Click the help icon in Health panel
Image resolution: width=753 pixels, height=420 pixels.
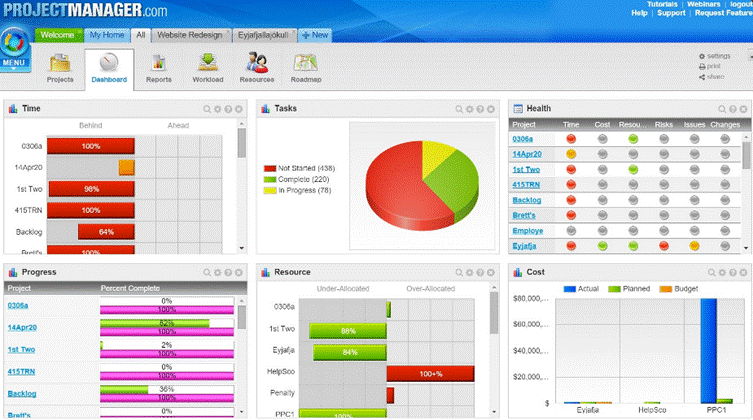(x=733, y=109)
